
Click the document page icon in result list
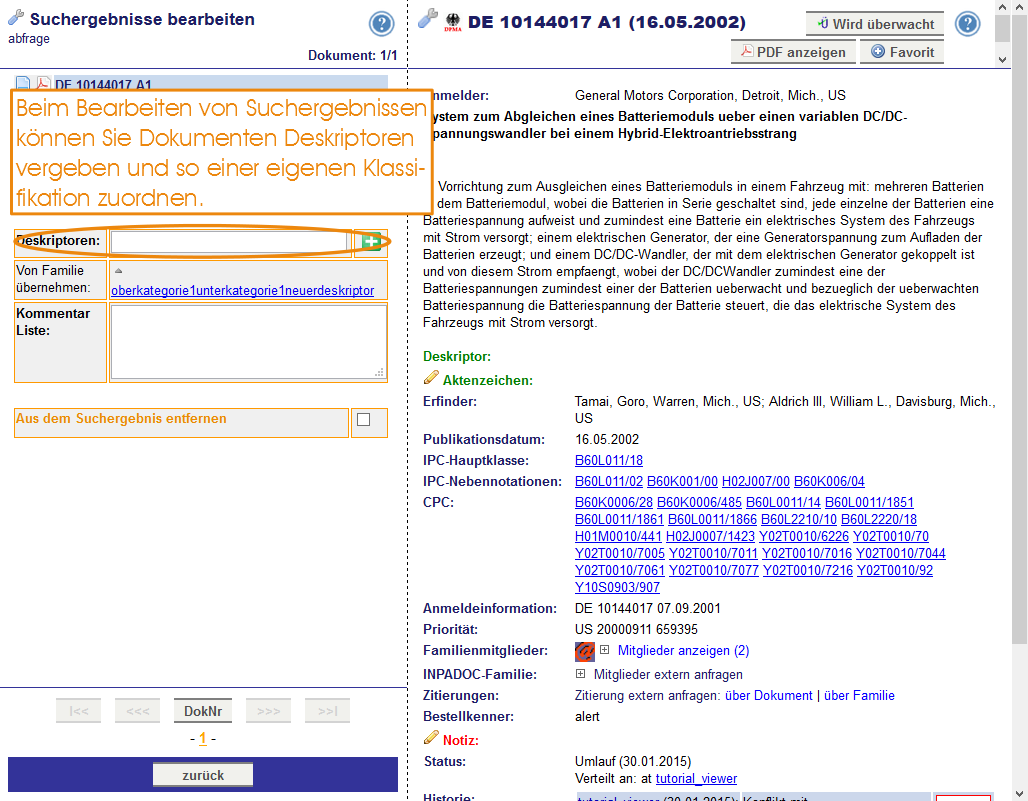coord(23,83)
